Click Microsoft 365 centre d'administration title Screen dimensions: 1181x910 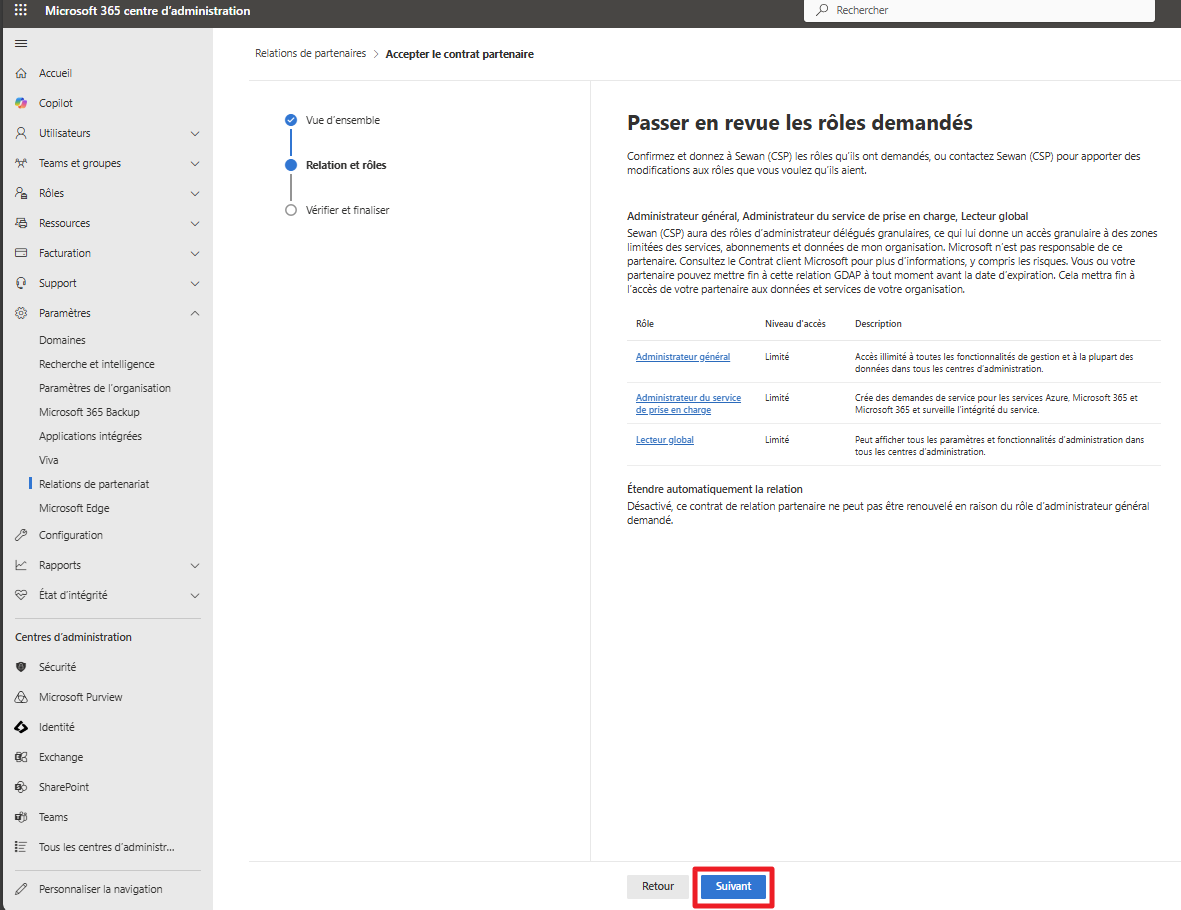point(148,11)
